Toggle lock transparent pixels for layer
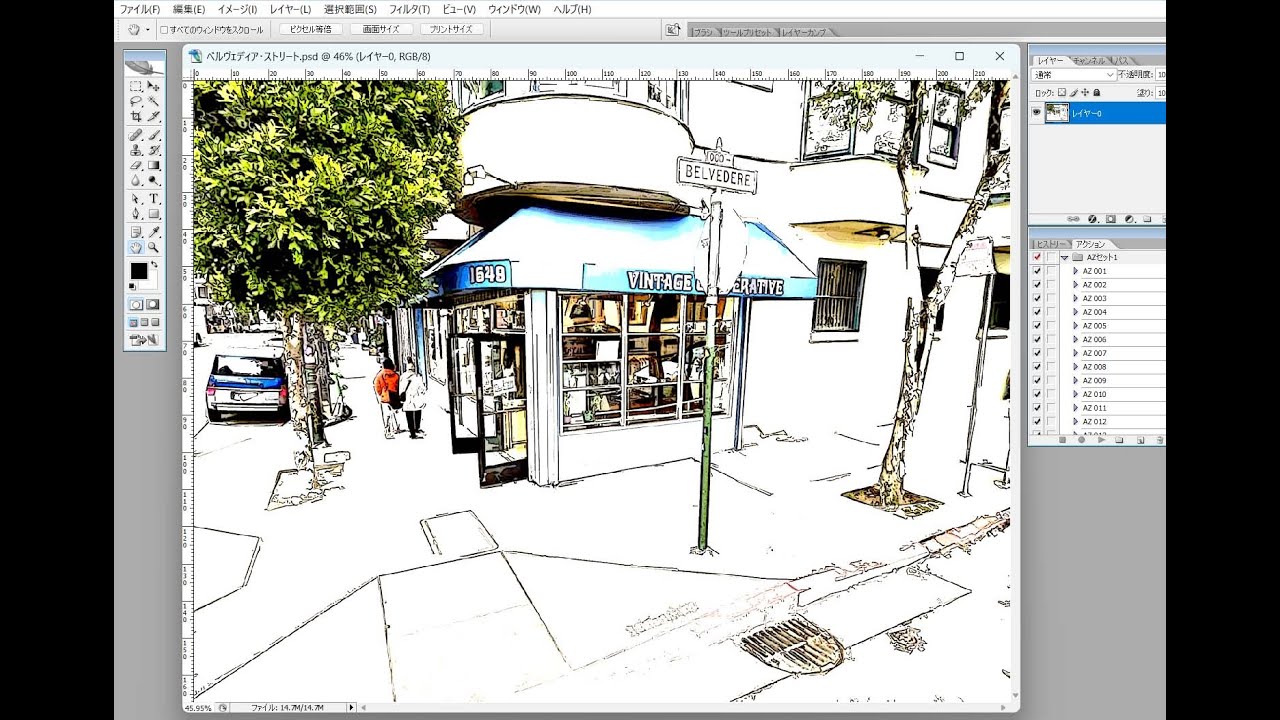This screenshot has width=1280, height=720. (x=1061, y=93)
